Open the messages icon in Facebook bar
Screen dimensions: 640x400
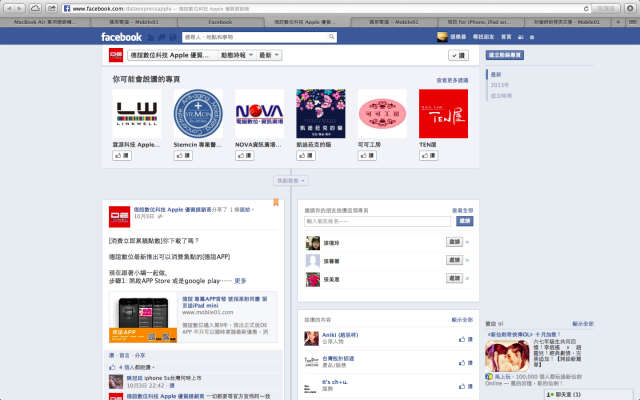(x=162, y=37)
